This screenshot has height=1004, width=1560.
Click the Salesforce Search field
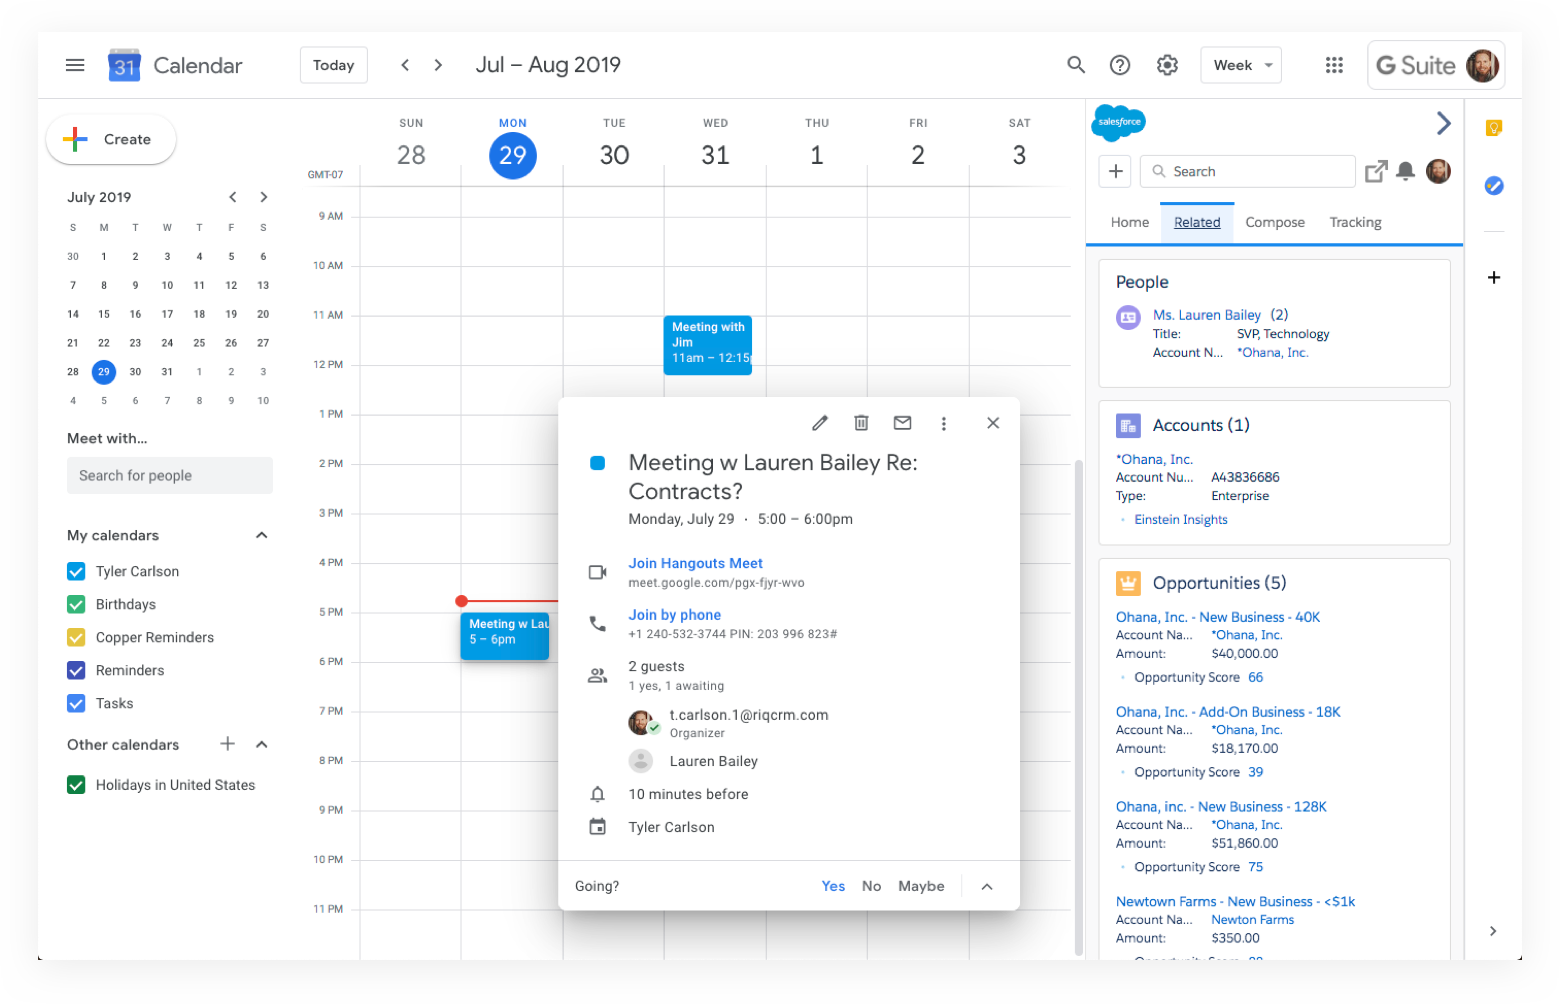(1248, 171)
